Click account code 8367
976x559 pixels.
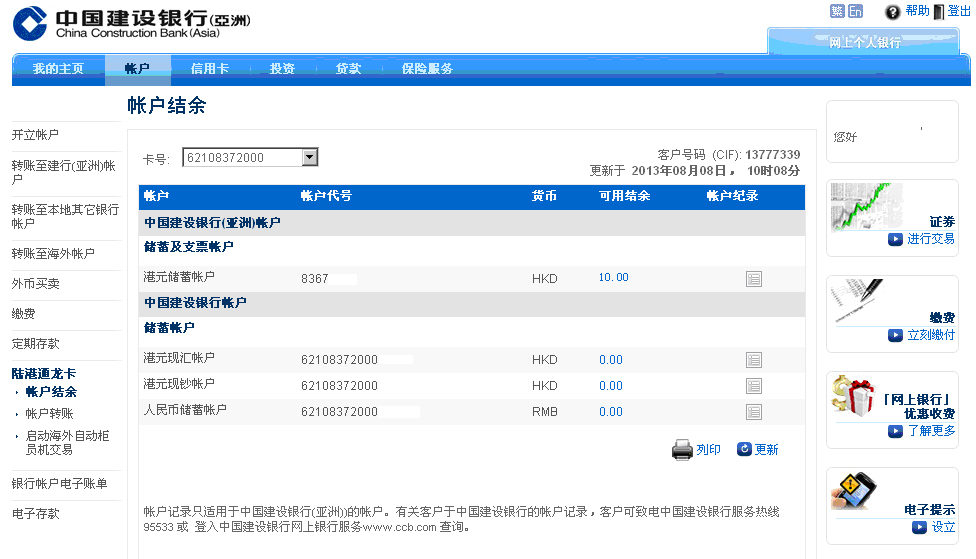coord(314,279)
